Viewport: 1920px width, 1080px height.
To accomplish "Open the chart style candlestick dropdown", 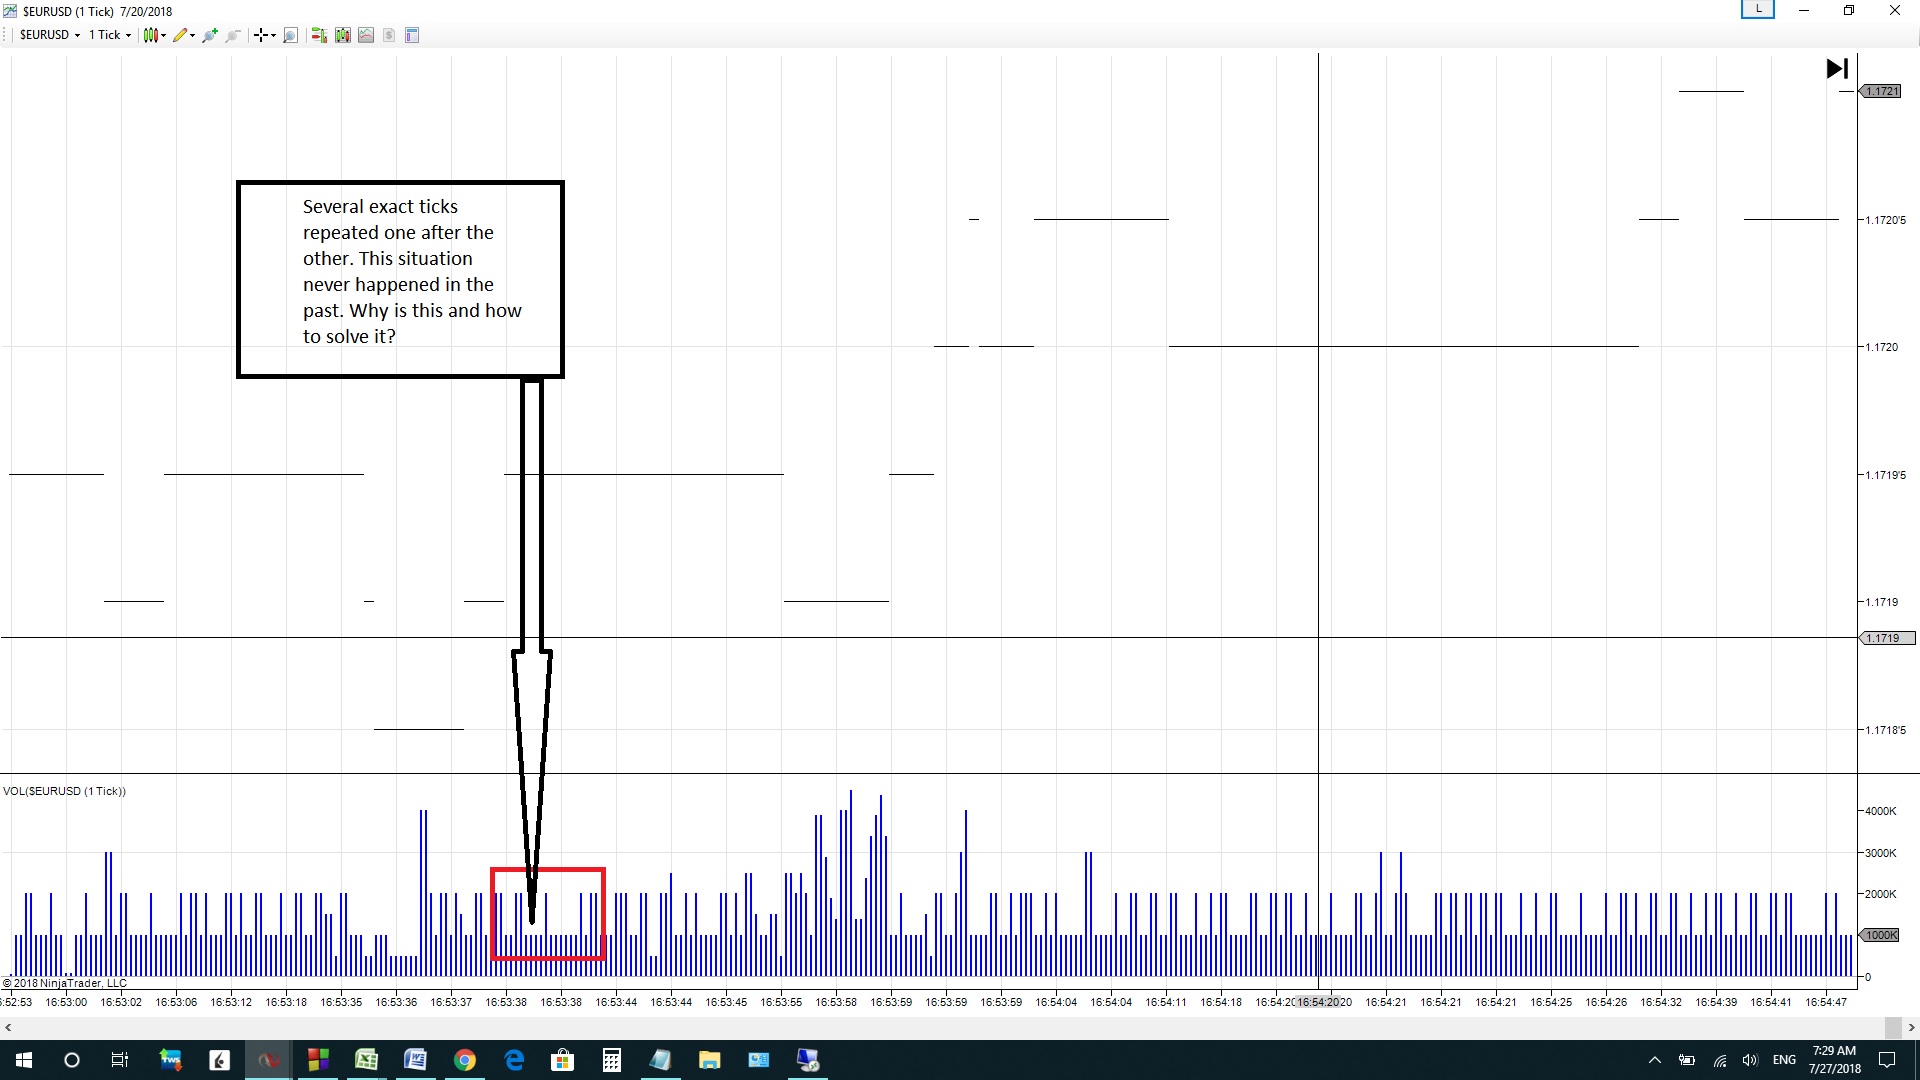I will pos(153,35).
